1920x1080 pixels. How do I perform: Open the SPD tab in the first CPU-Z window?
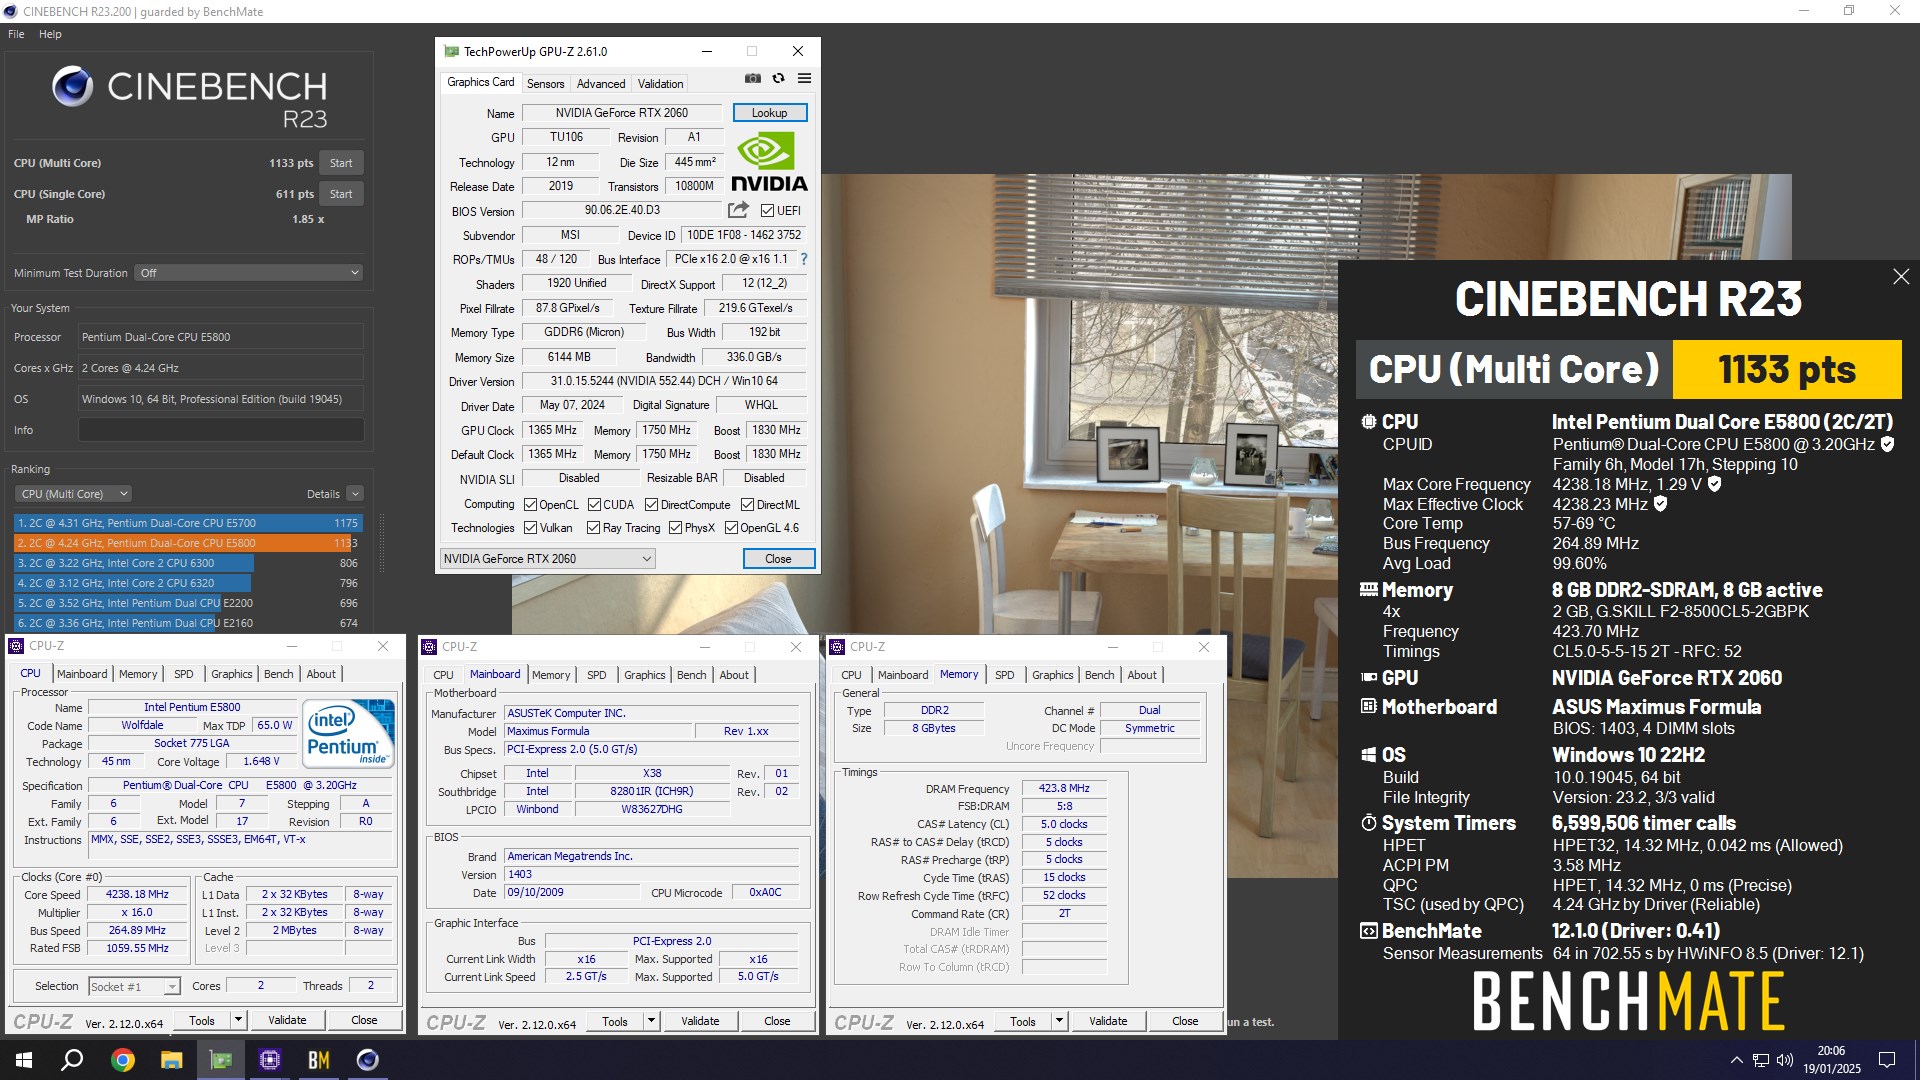[x=184, y=674]
